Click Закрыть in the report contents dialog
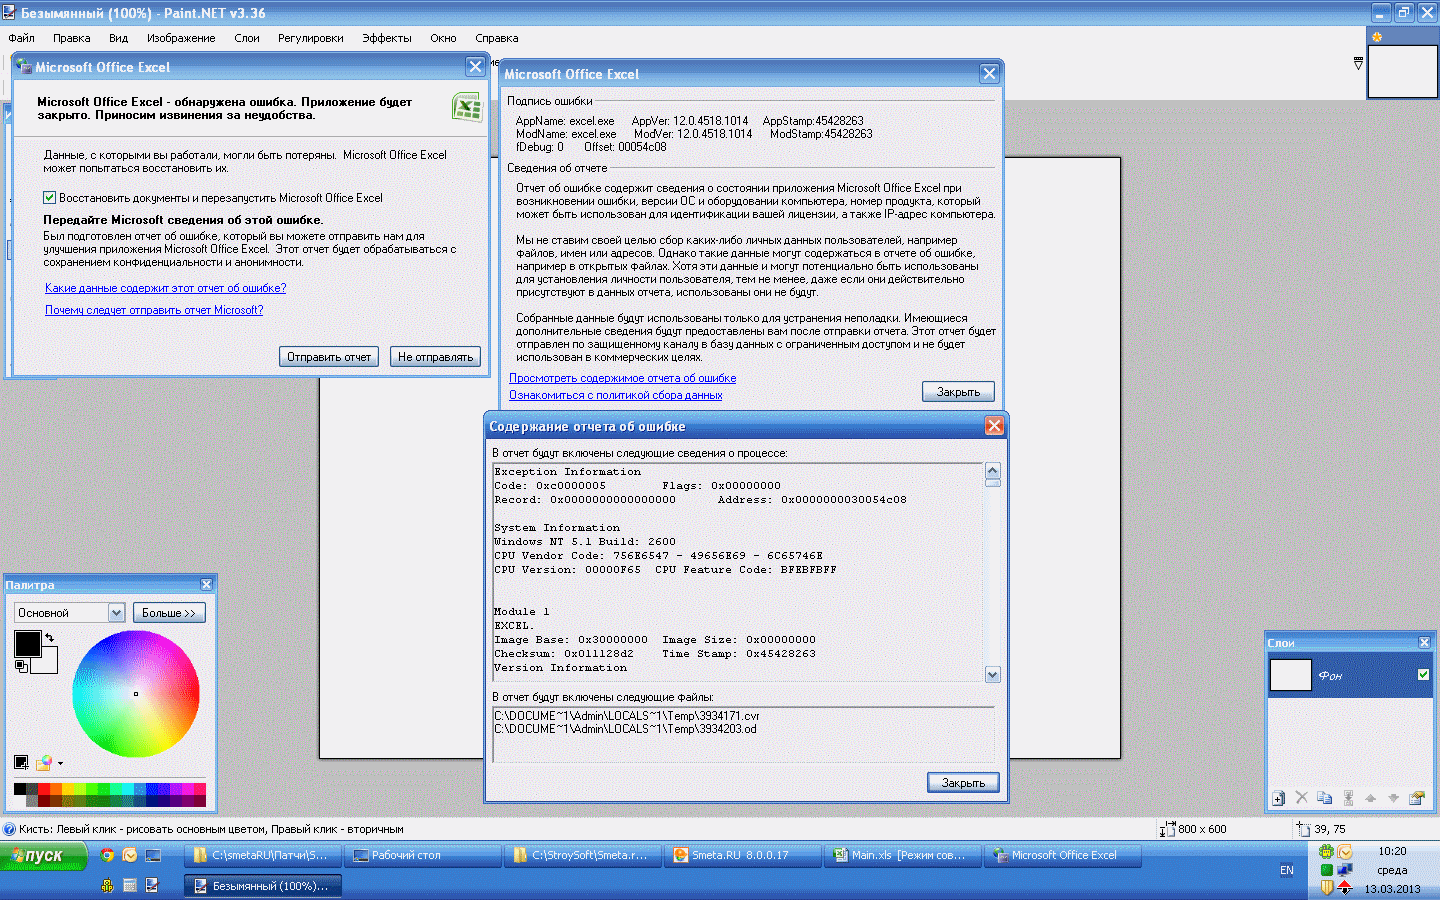The height and width of the screenshot is (900, 1440). coord(963,783)
